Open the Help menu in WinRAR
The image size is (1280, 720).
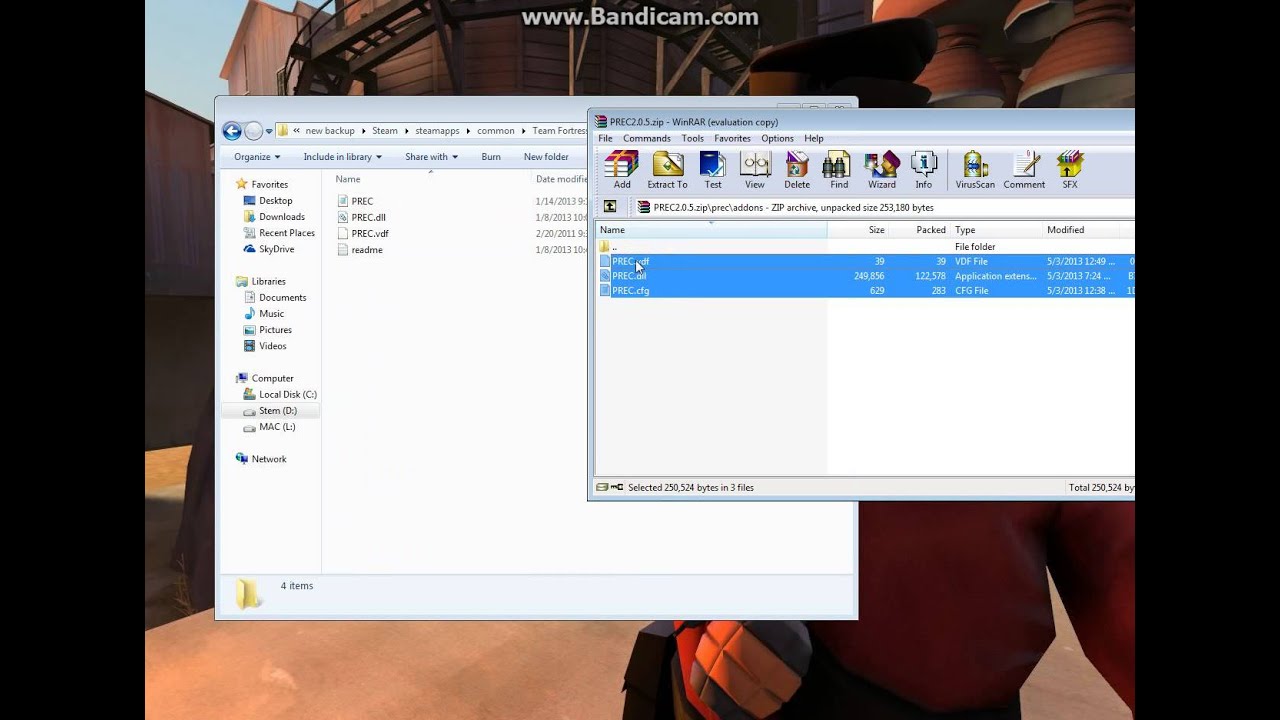click(814, 138)
